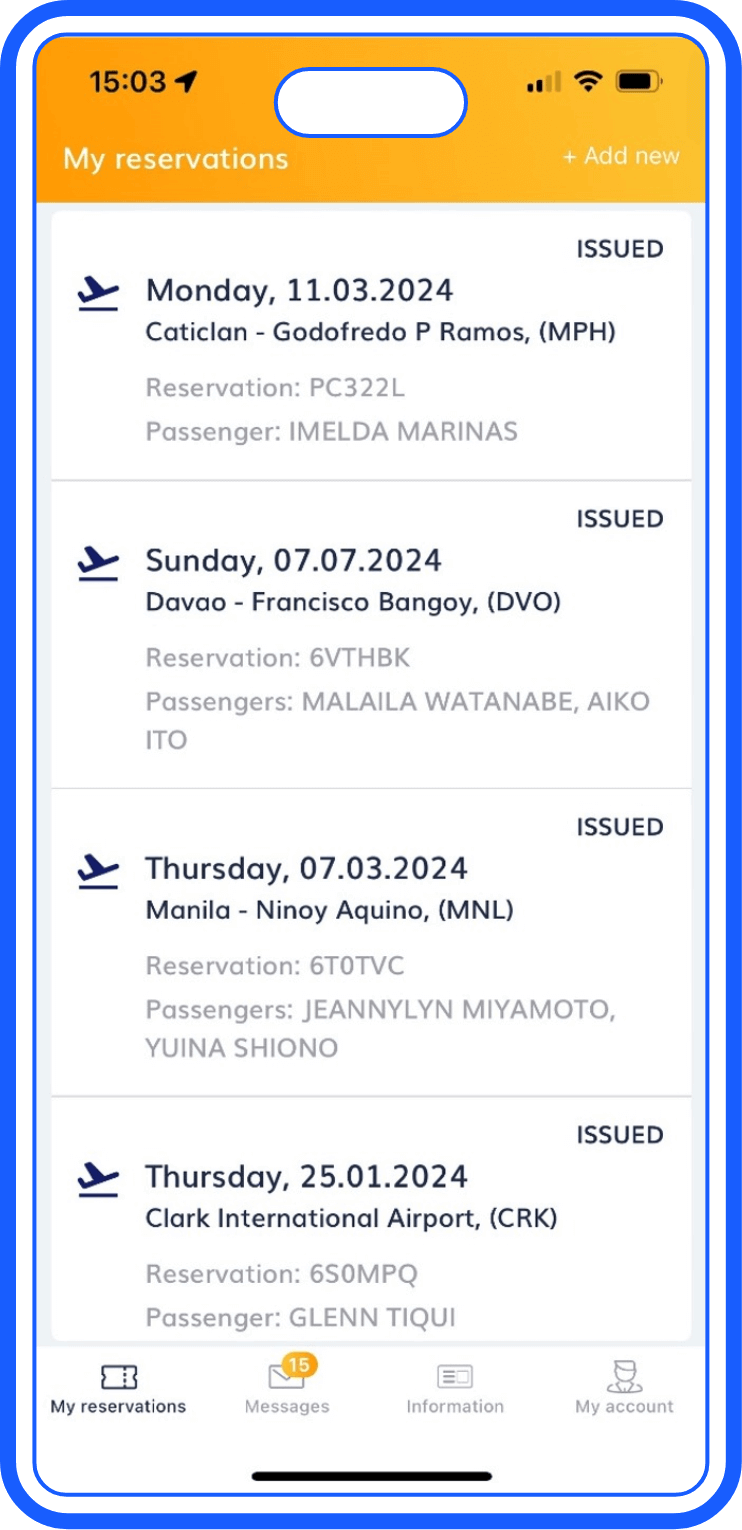The image size is (742, 1530).
Task: Switch to the Information tab label
Action: pyautogui.click(x=455, y=1406)
